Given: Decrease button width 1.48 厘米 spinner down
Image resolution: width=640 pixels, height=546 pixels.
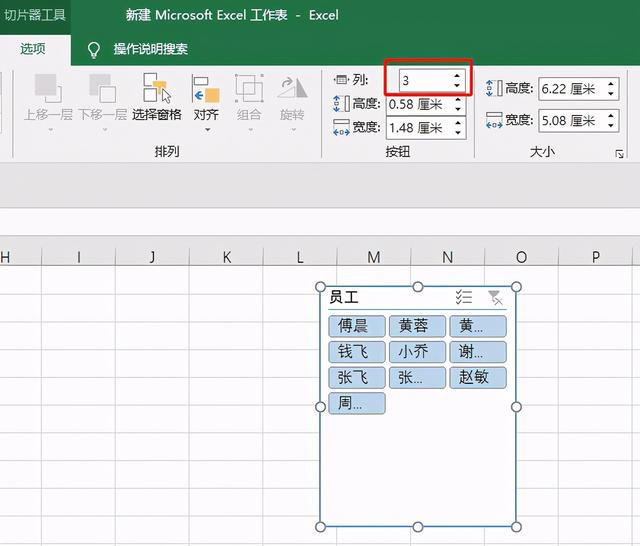Looking at the screenshot, I should (458, 133).
